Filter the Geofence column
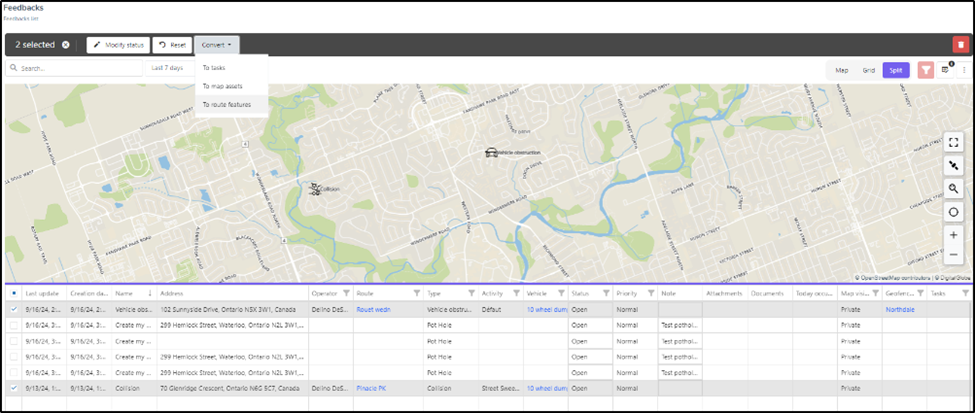 click(x=920, y=293)
